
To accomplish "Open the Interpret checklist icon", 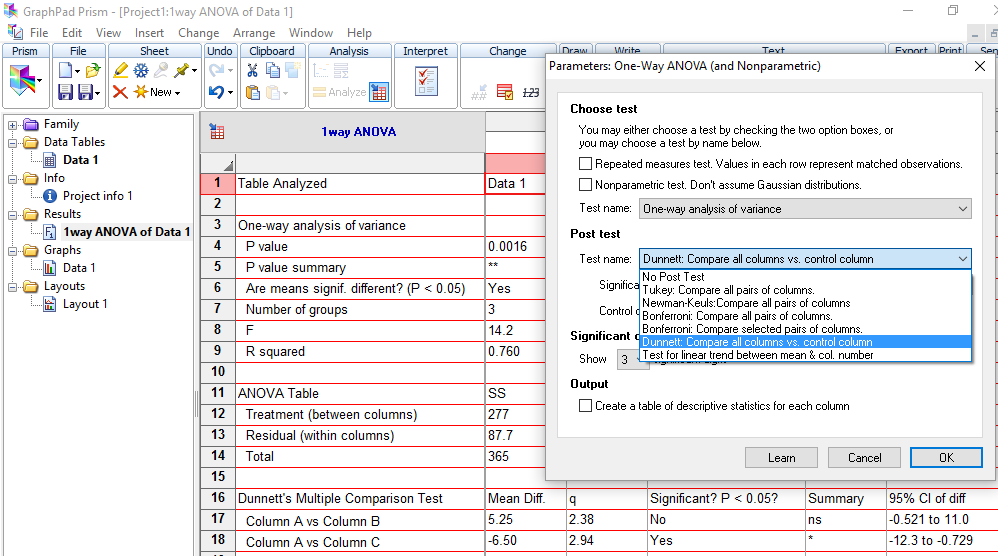I will (426, 81).
